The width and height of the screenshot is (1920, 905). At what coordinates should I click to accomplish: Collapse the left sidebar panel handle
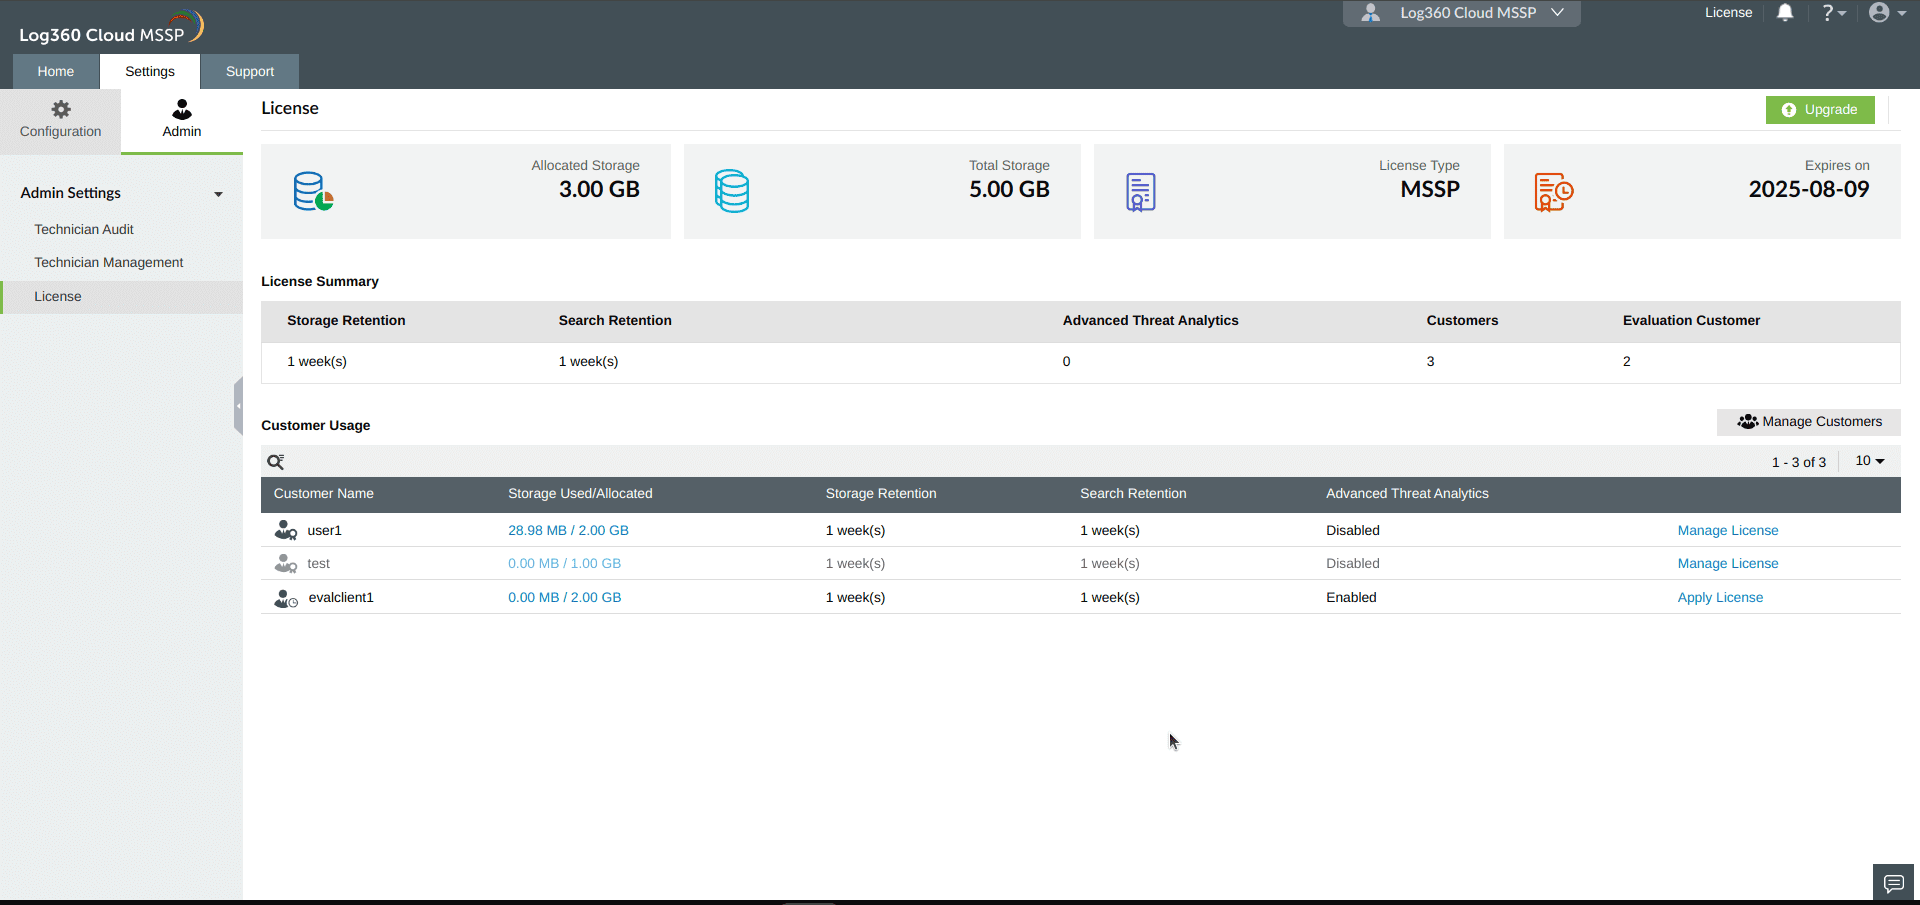(238, 406)
